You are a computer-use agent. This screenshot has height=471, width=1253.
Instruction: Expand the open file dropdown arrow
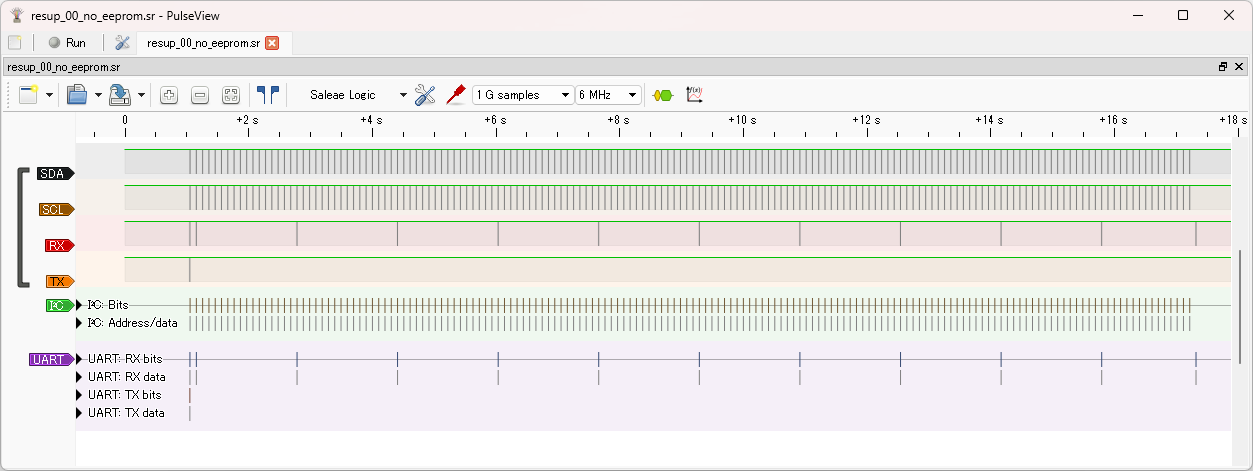pyautogui.click(x=98, y=95)
